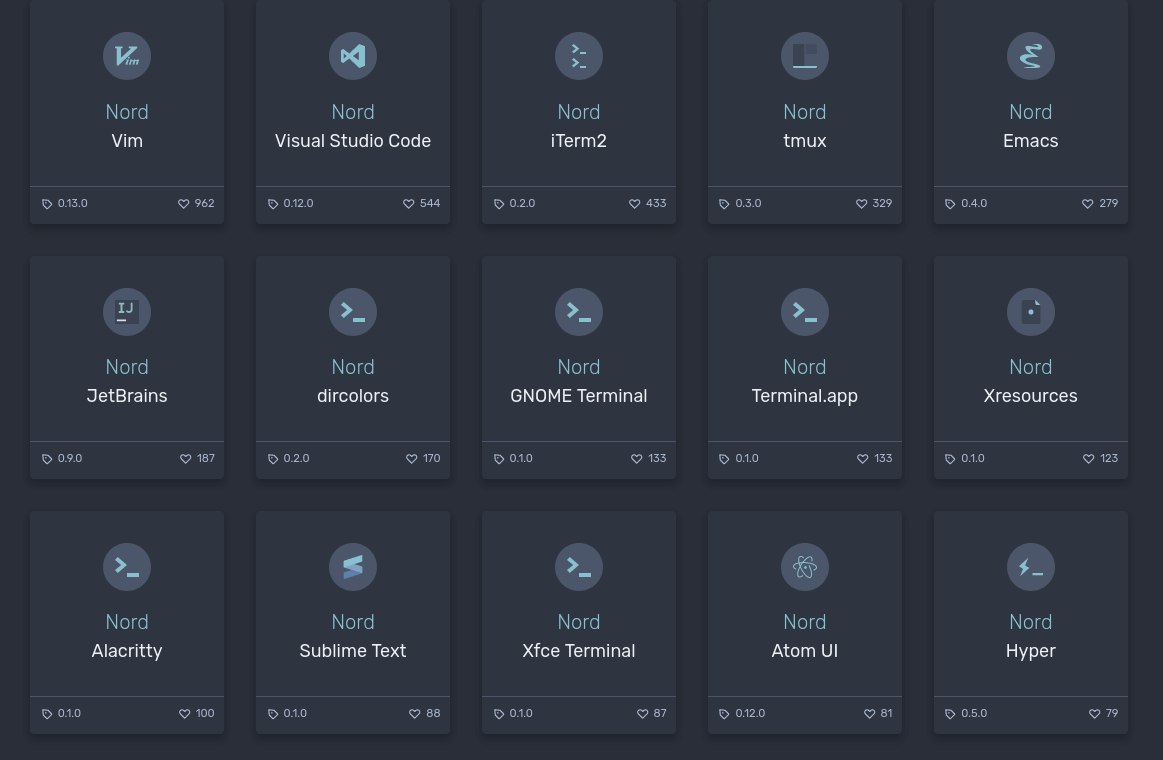Viewport: 1163px width, 760px height.
Task: Open the Nord dircolors port title
Action: click(x=353, y=381)
